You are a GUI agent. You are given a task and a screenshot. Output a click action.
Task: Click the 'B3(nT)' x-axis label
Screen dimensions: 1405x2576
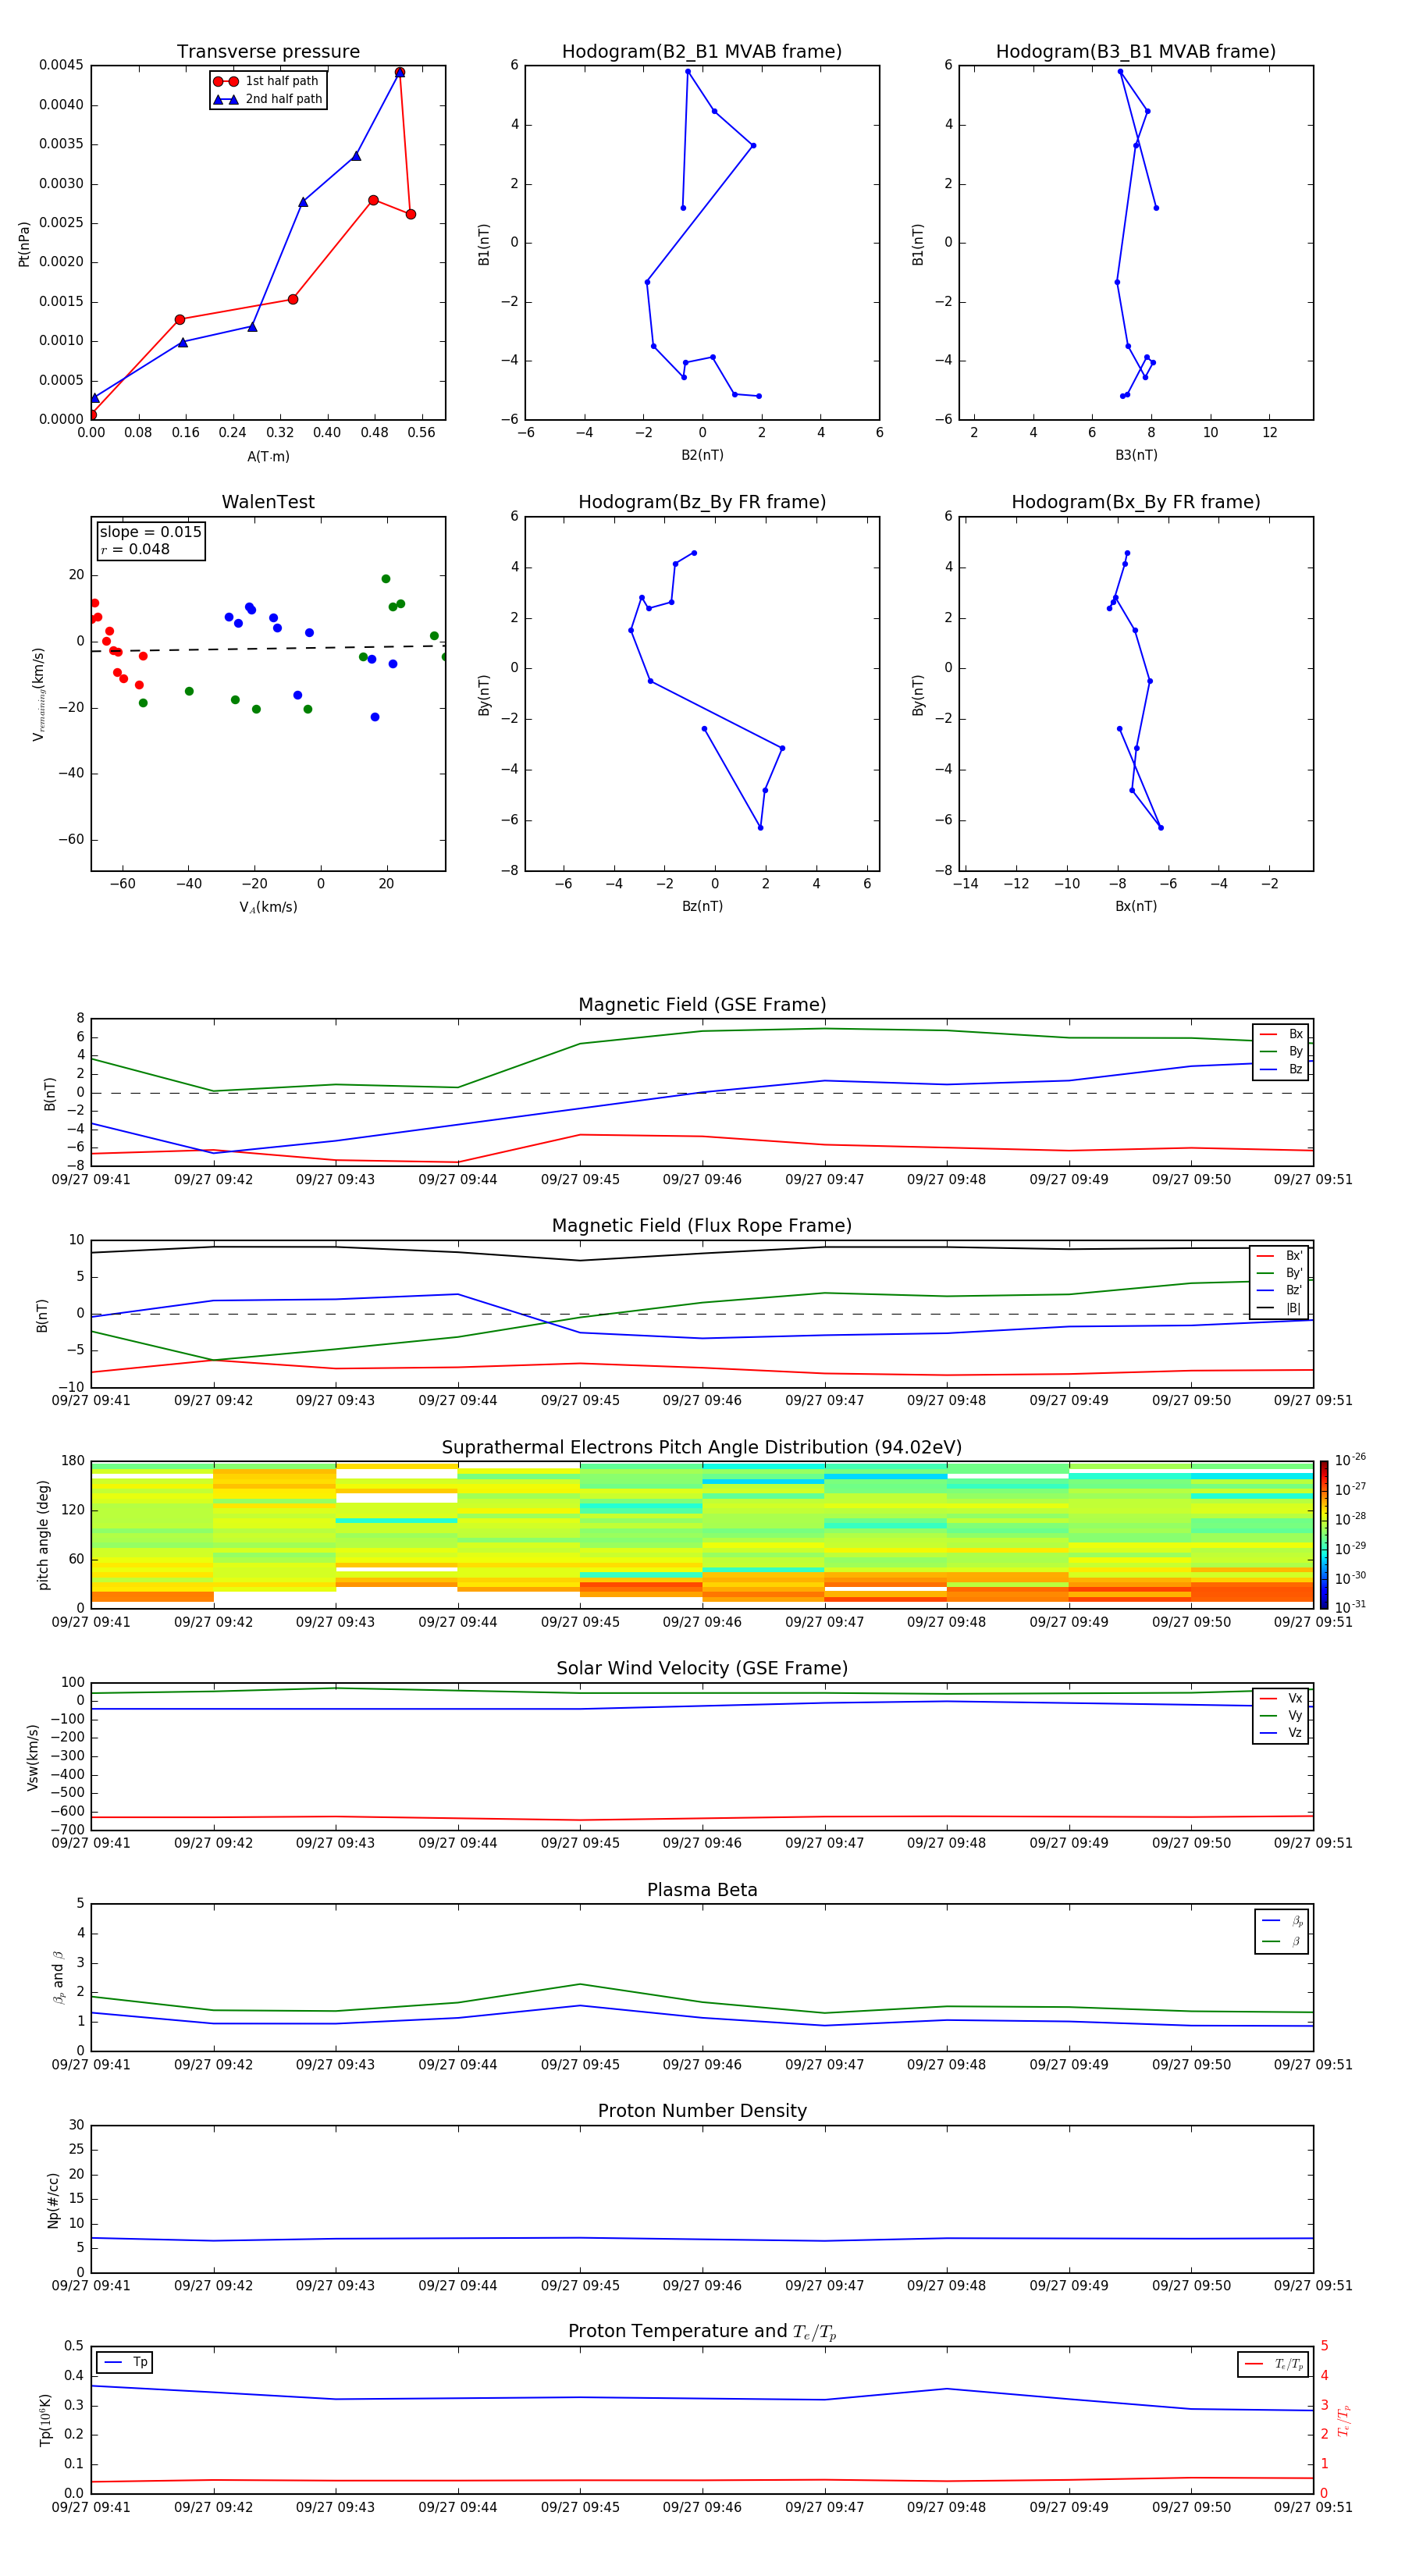(x=1136, y=455)
